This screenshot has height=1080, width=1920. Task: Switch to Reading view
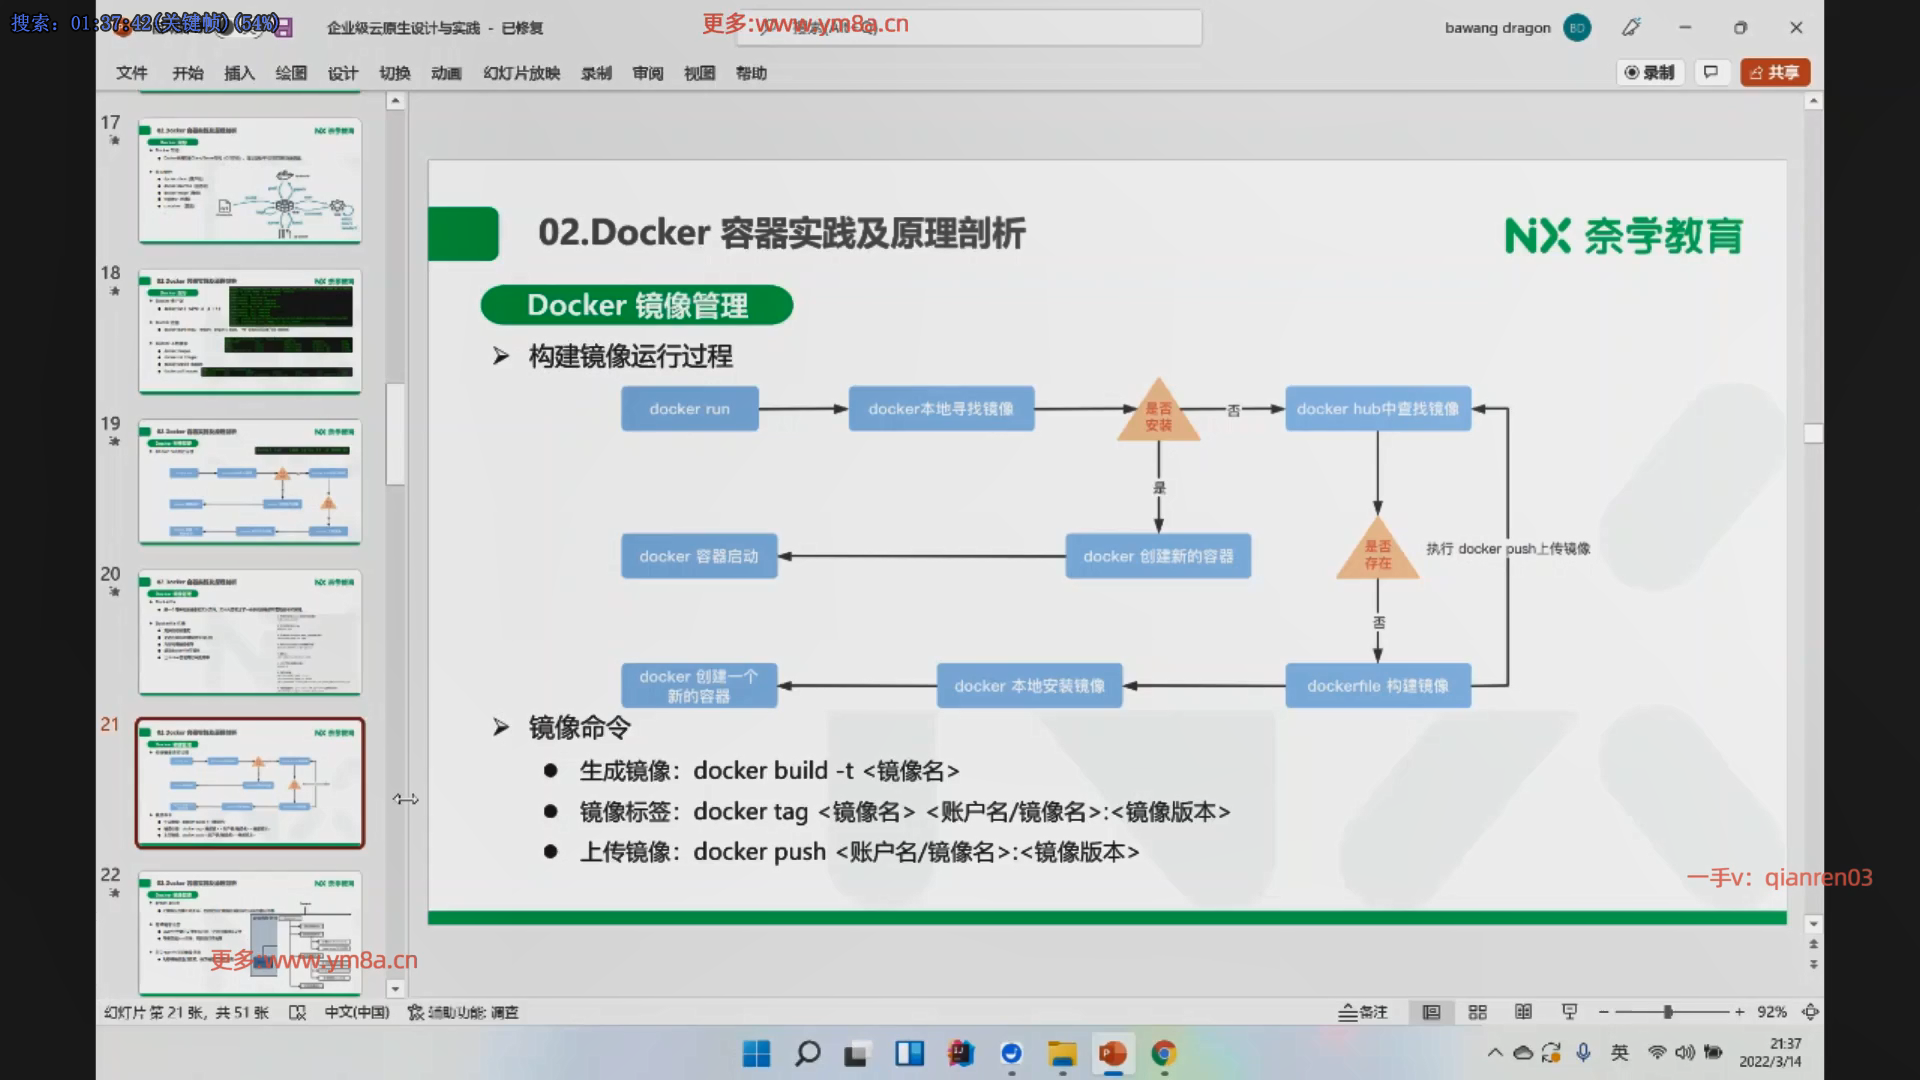1523,1012
